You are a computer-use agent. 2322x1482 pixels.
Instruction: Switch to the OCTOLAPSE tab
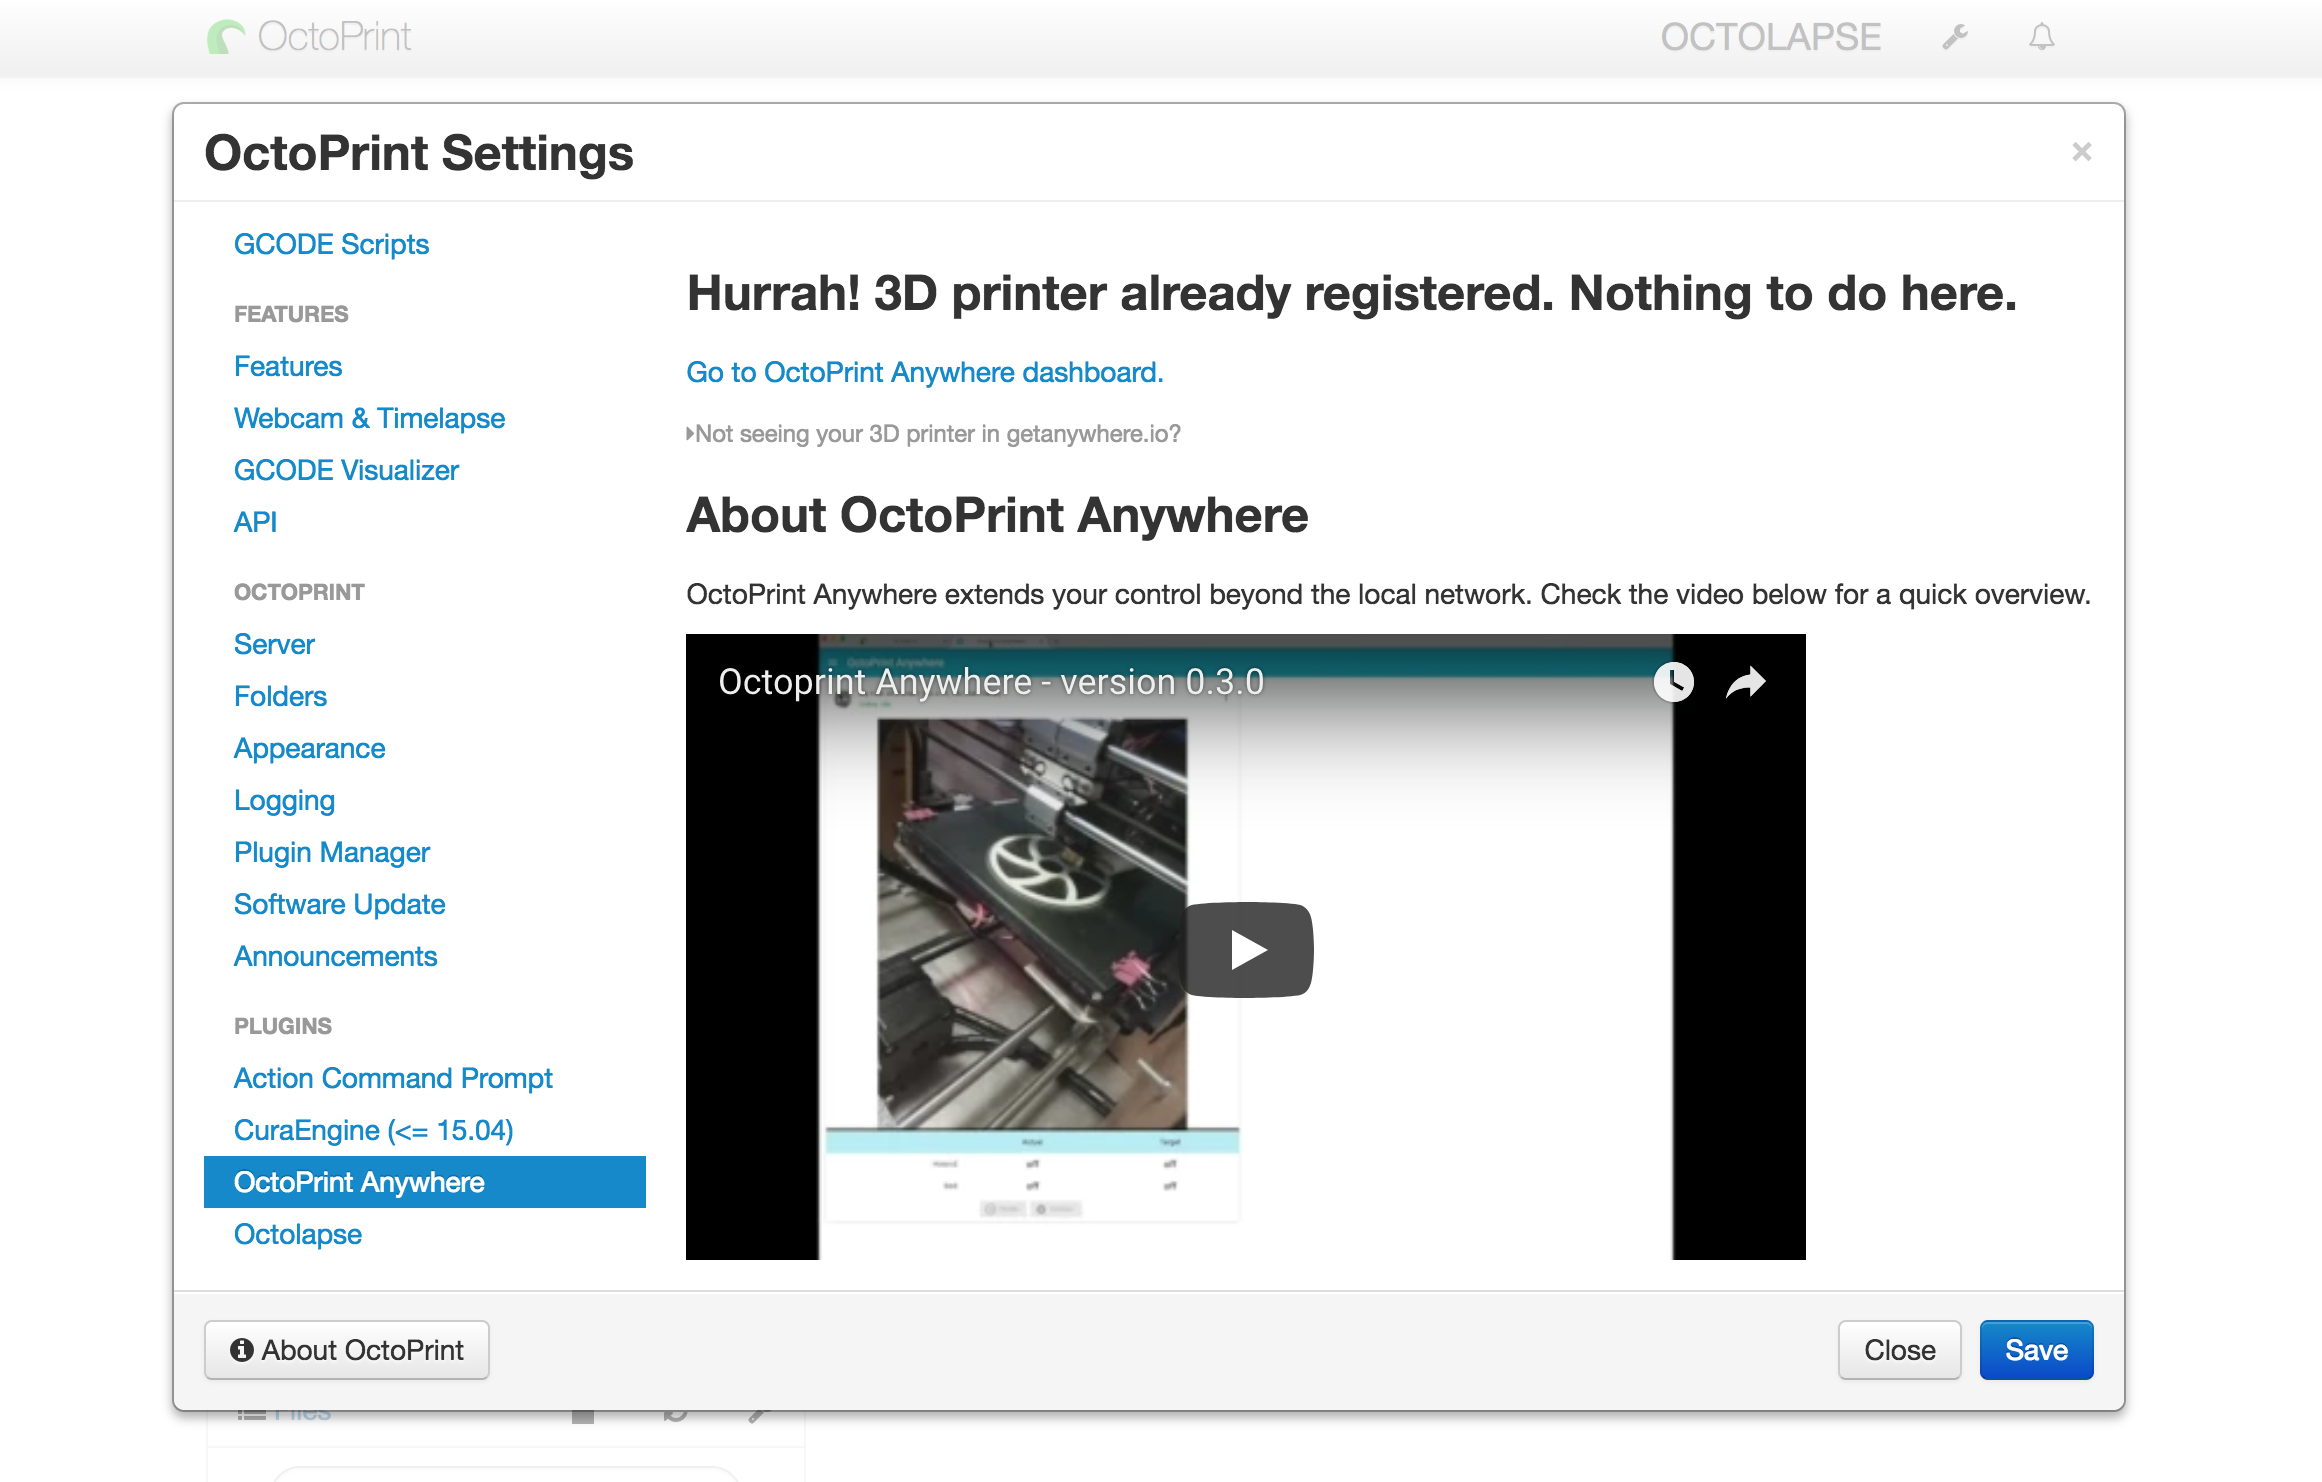(1771, 37)
